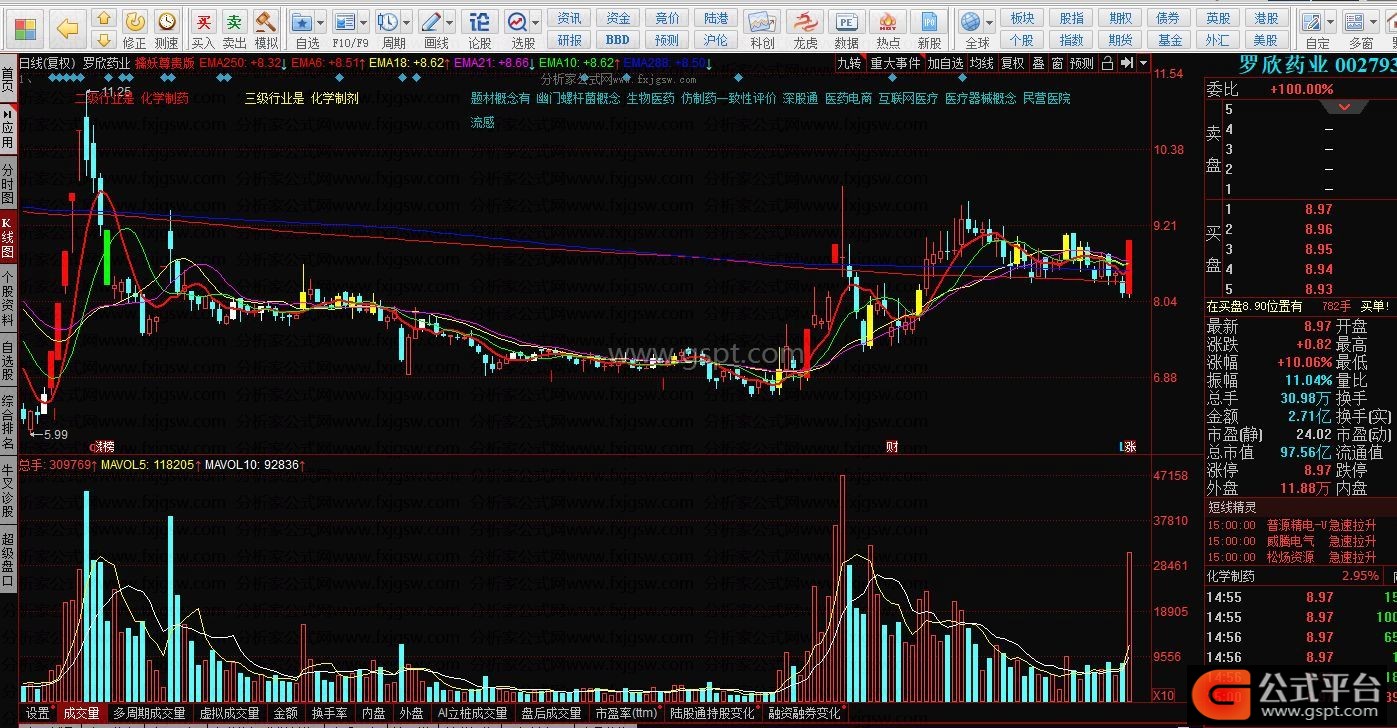Click the 财 marker on the chart timeline
The width and height of the screenshot is (1397, 728).
click(891, 447)
